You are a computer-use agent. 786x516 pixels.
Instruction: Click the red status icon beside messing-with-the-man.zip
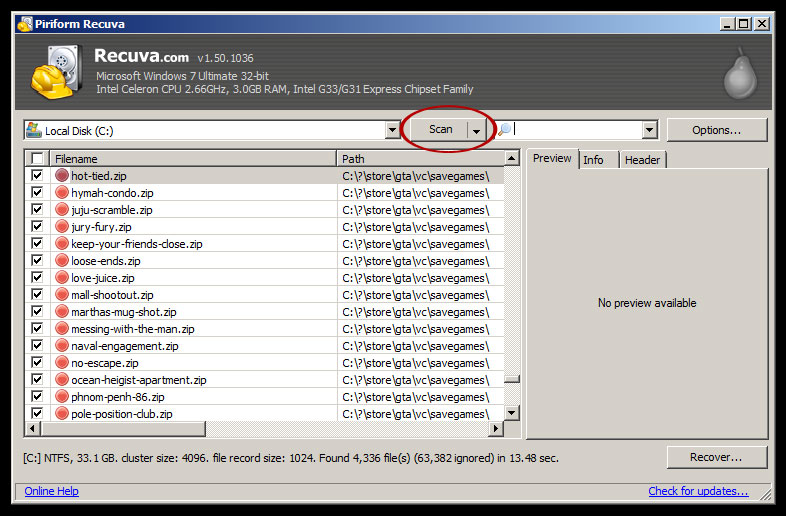point(62,329)
